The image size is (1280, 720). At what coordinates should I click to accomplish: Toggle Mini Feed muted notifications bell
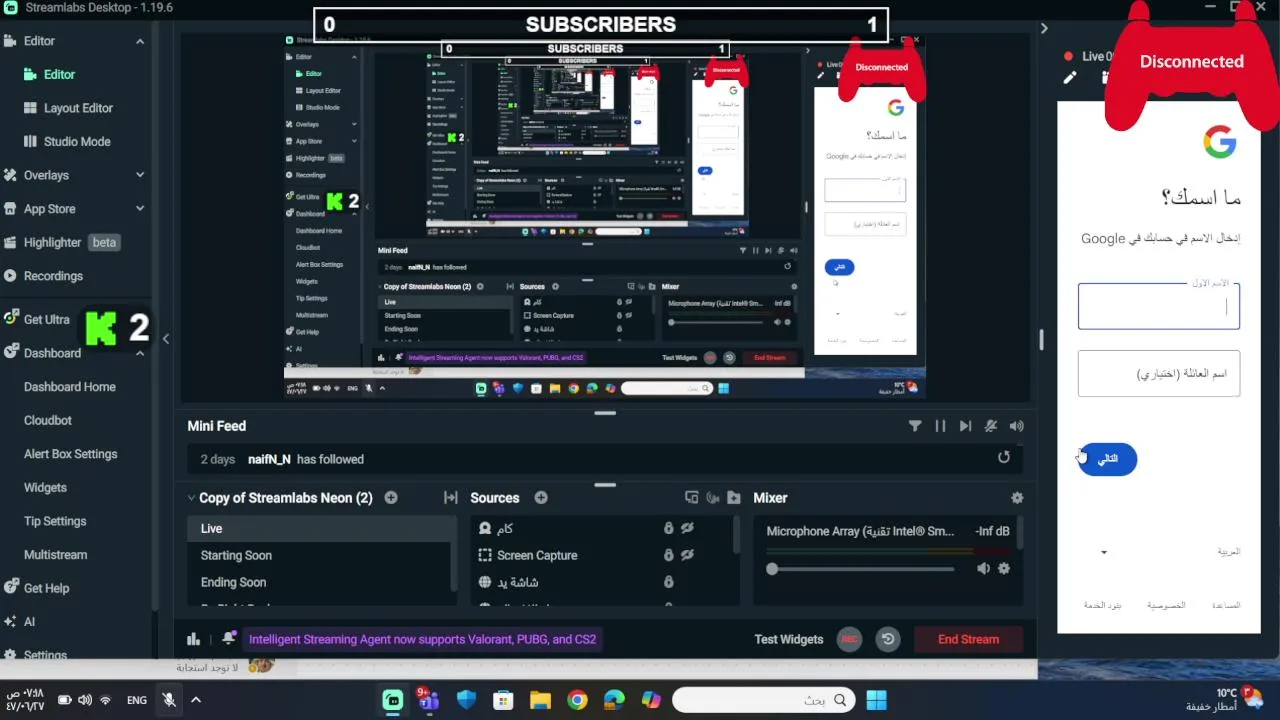[x=991, y=426]
